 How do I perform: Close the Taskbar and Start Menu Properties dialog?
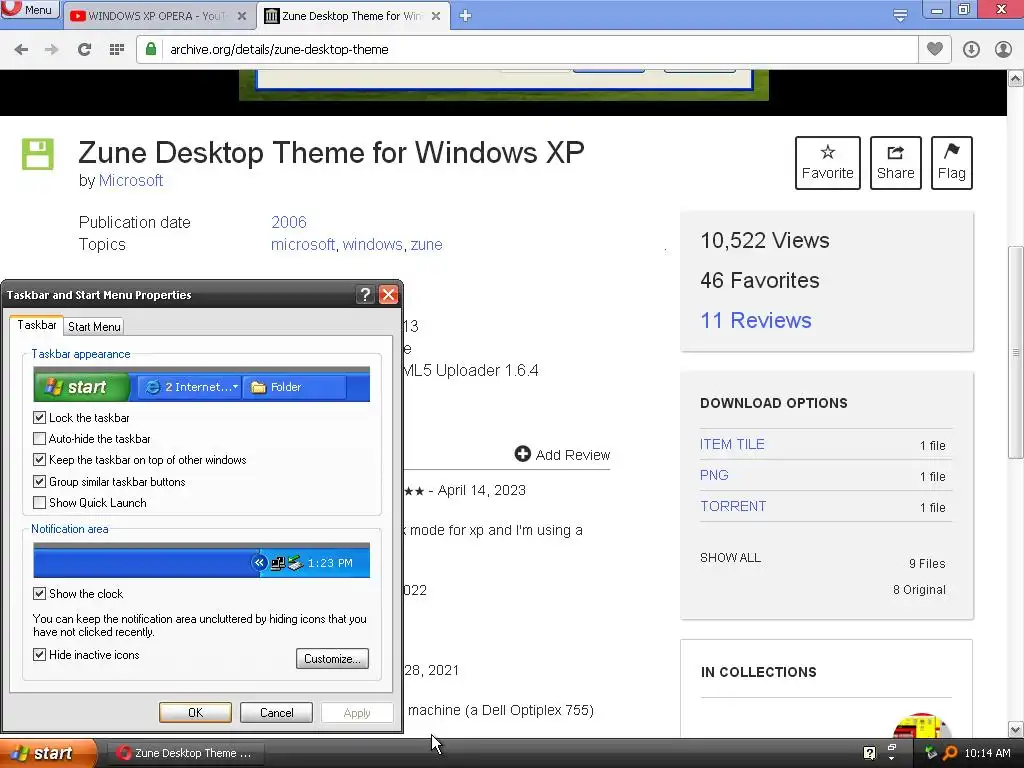389,295
